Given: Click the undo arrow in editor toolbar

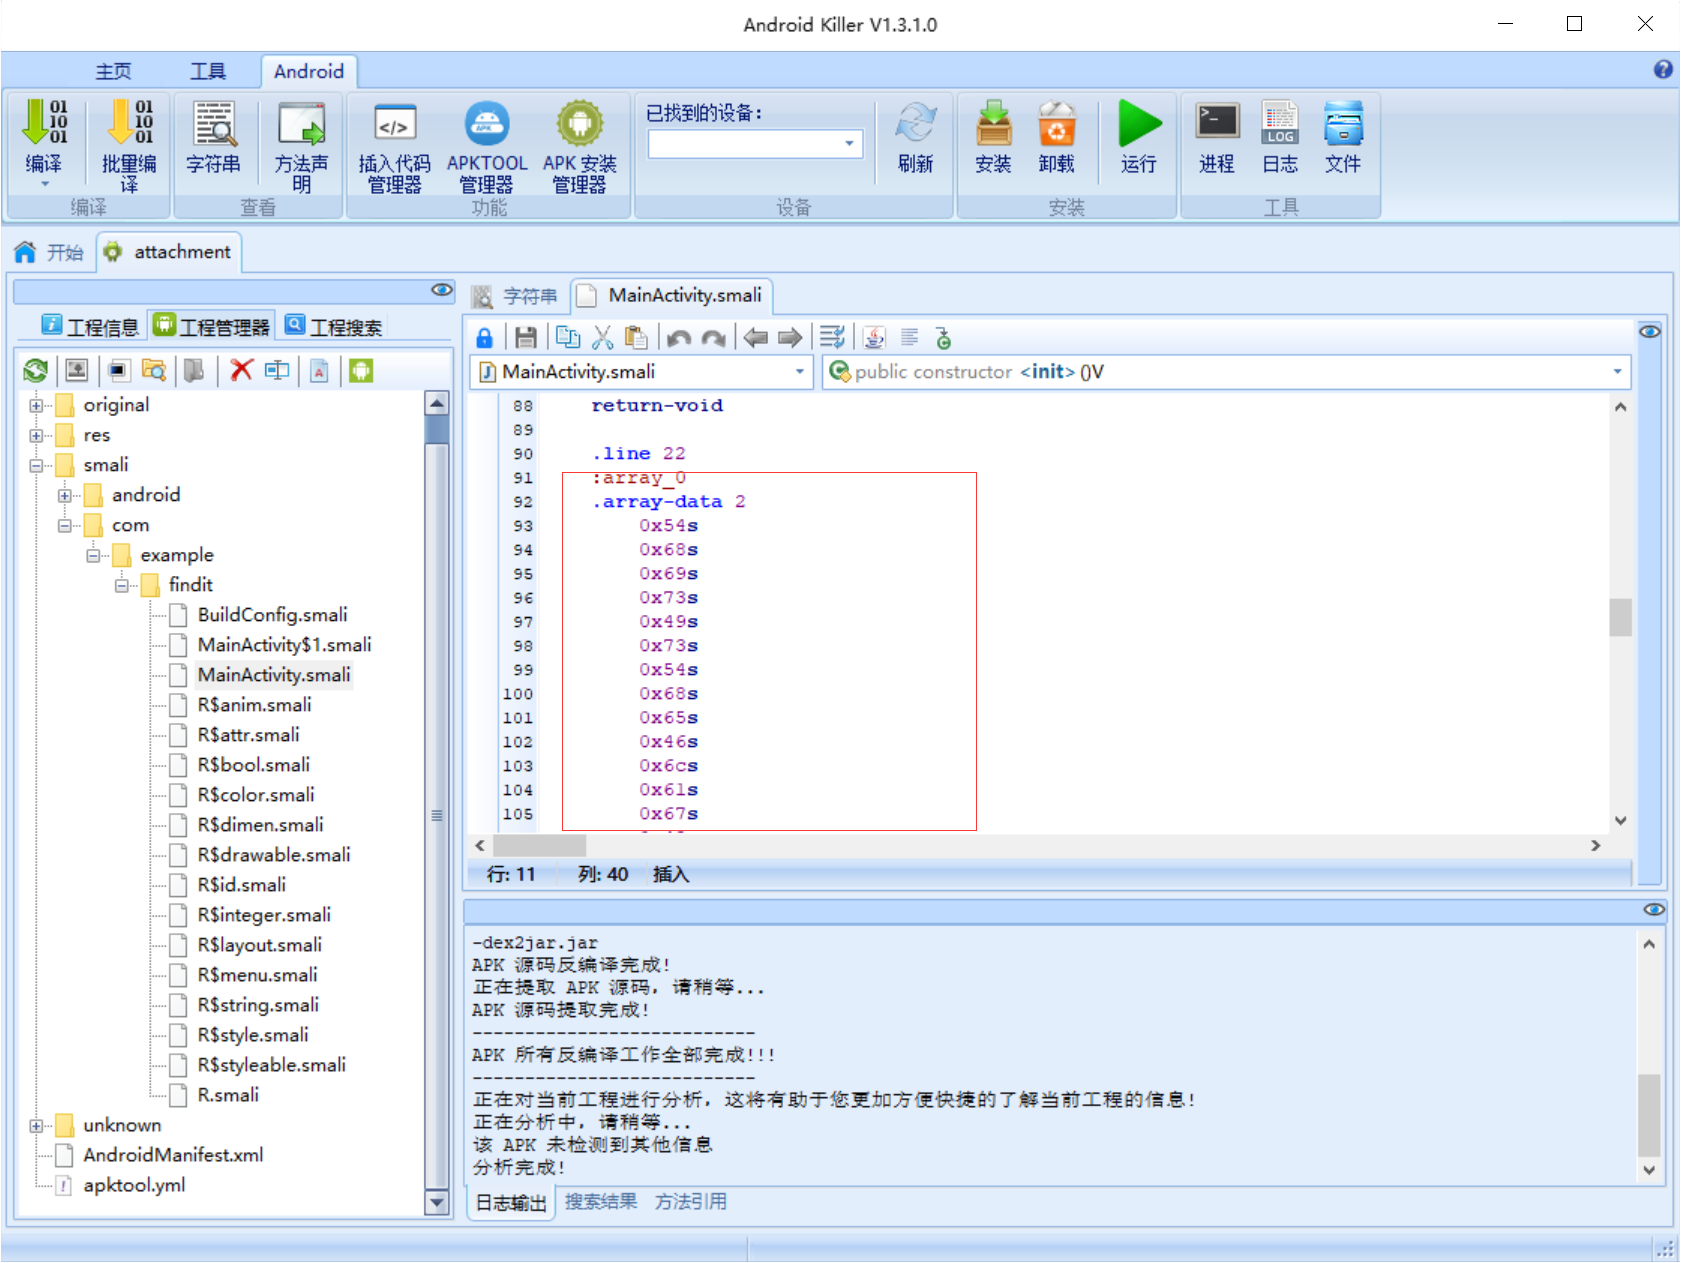Looking at the screenshot, I should pos(679,338).
